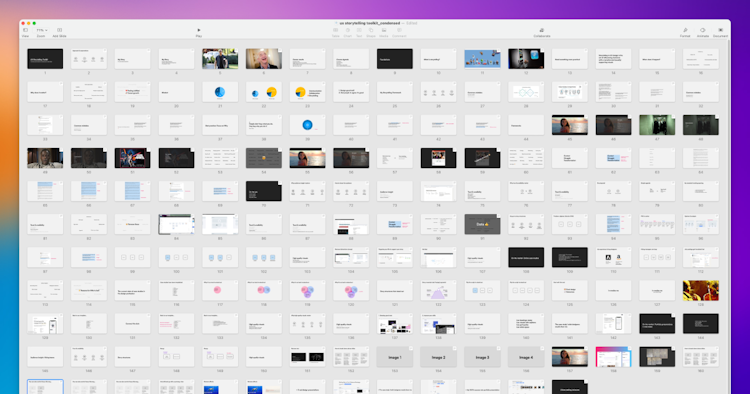This screenshot has height=394, width=750.
Task: Select slide 91 Data slide
Action: 482,224
